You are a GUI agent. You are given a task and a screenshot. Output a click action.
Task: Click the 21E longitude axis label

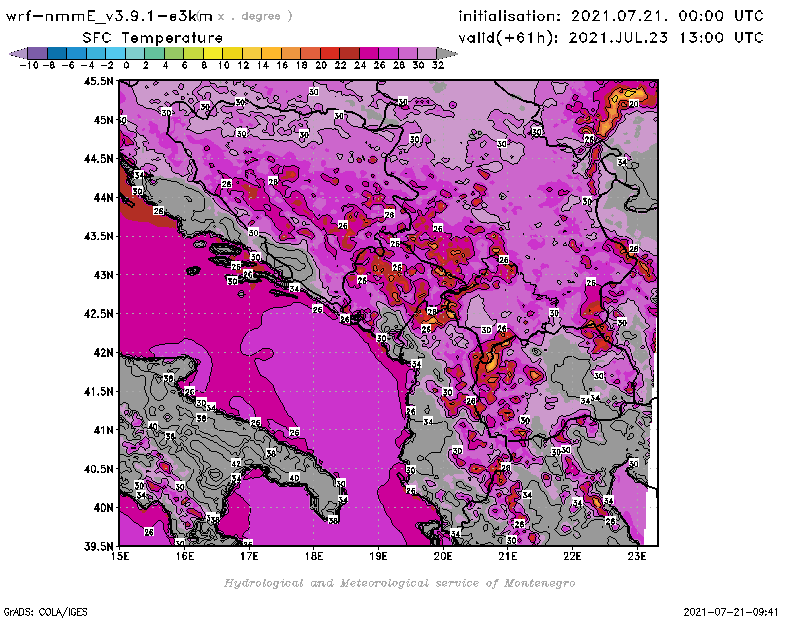click(507, 556)
